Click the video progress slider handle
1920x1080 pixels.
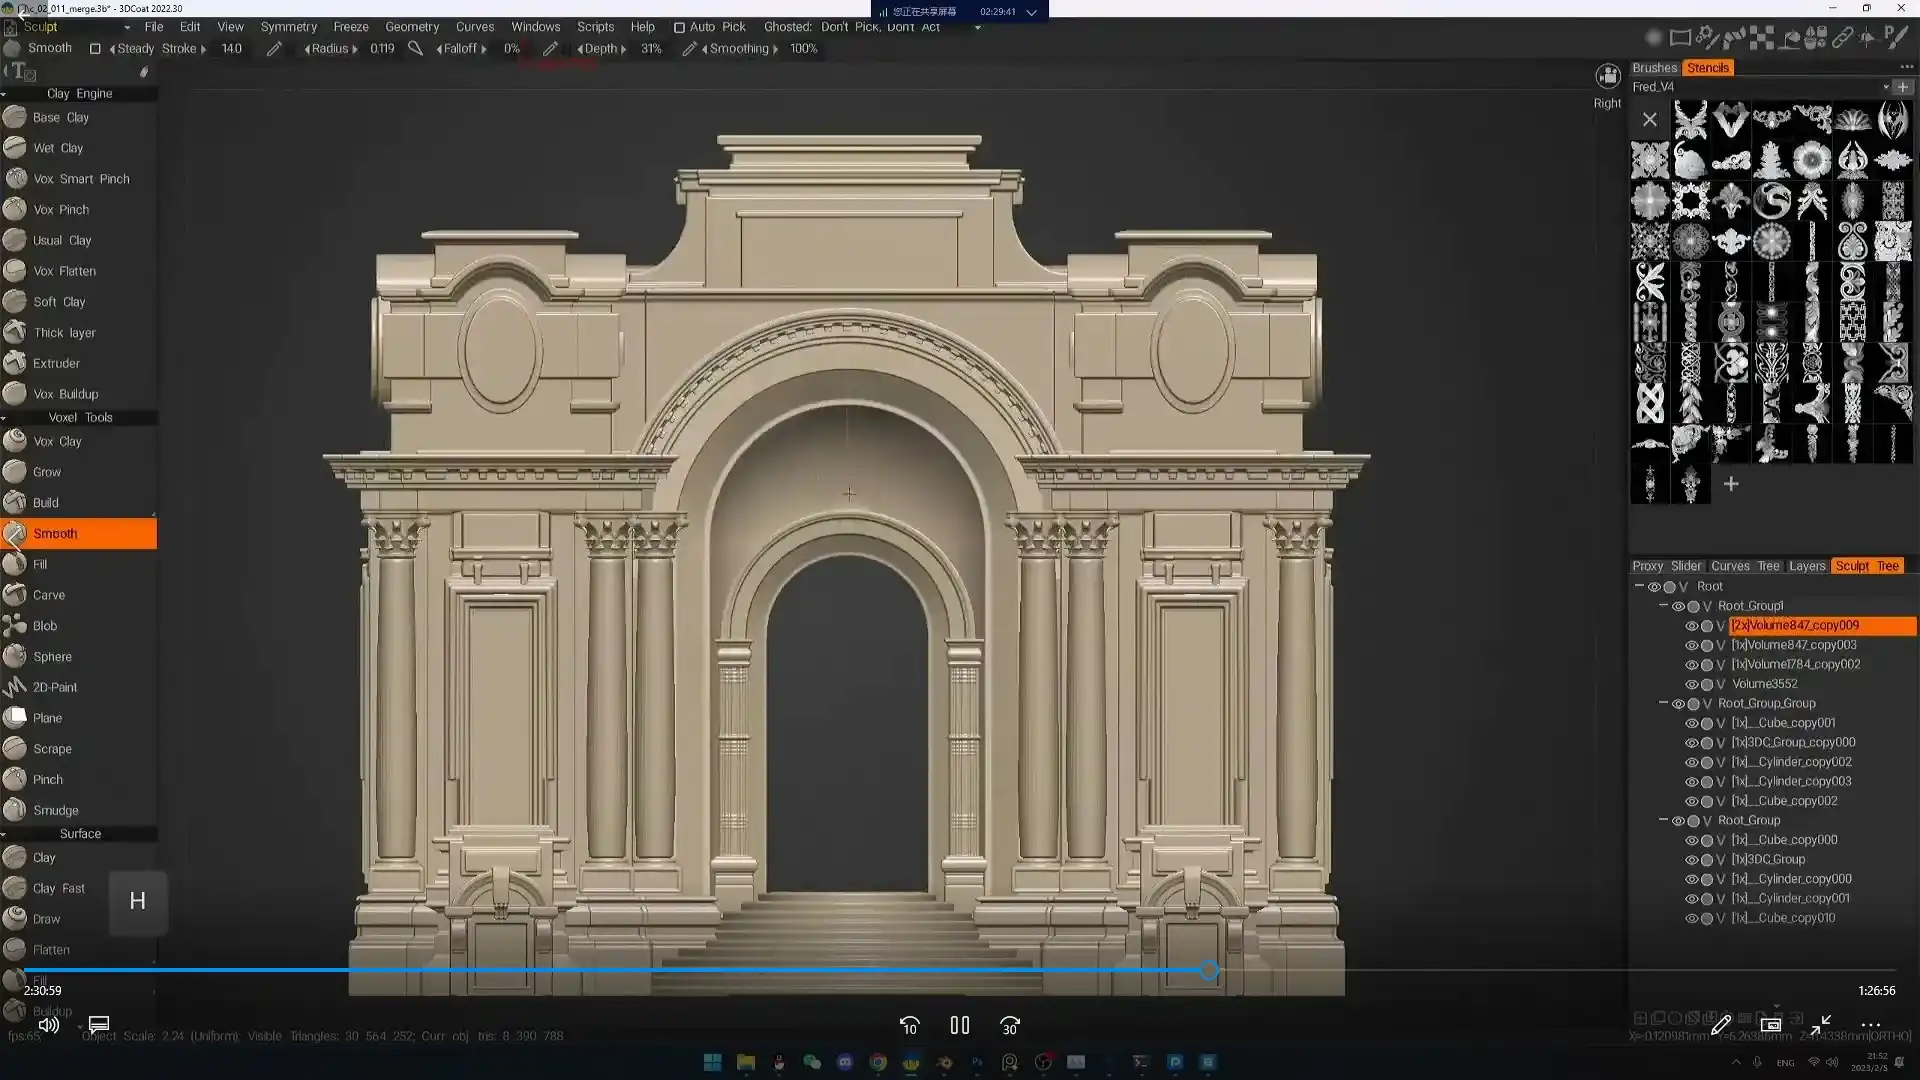[x=1209, y=970]
